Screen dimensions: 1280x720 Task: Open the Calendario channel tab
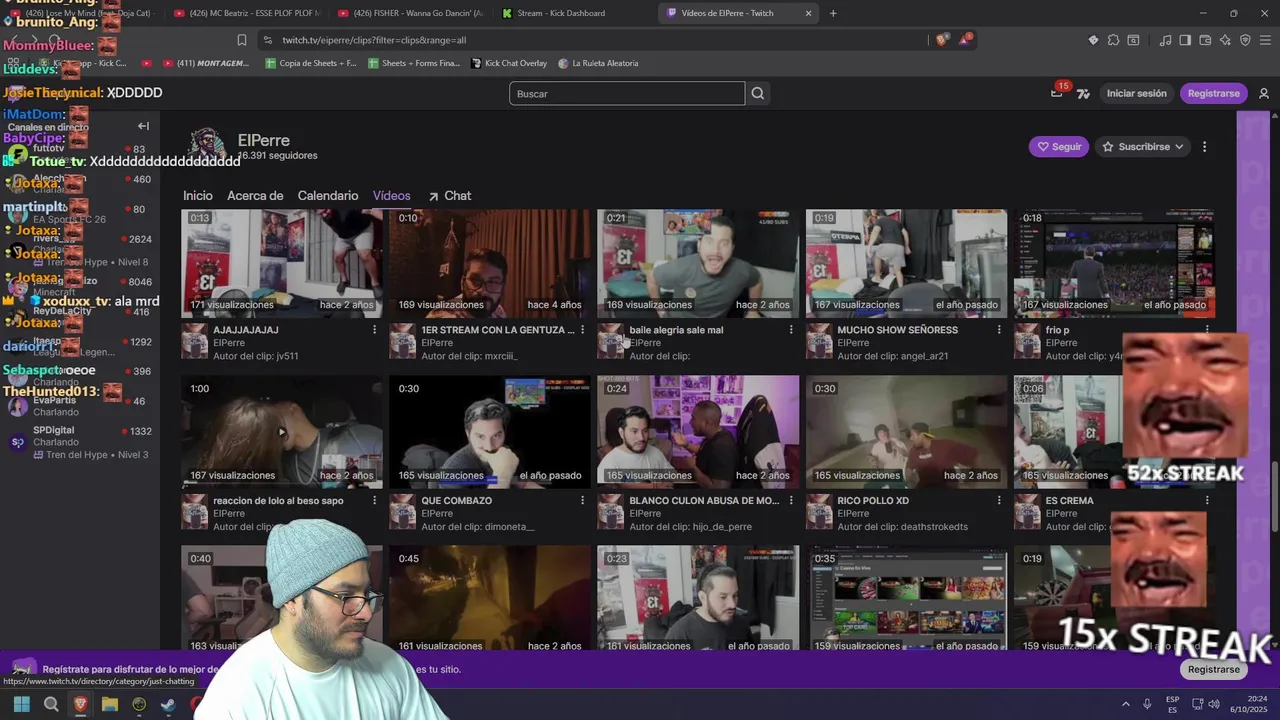click(x=328, y=196)
